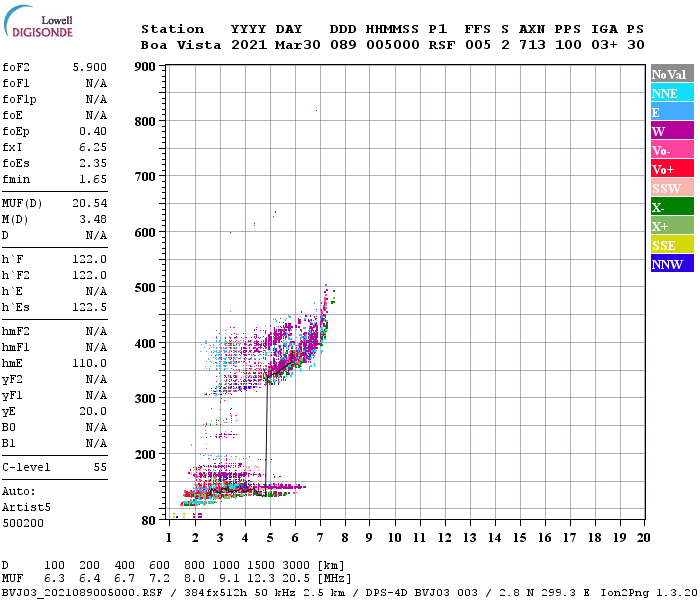This screenshot has height=600, width=700.
Task: Click the yE value 20.0
Action: click(93, 412)
